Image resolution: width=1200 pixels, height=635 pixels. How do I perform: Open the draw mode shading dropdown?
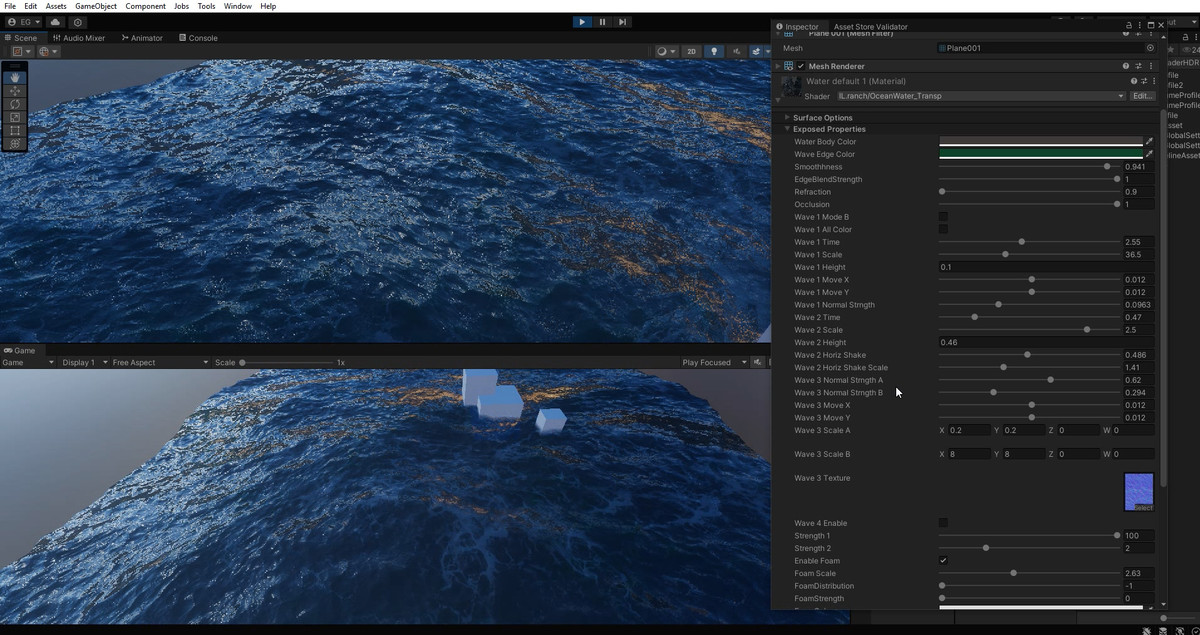tap(666, 51)
